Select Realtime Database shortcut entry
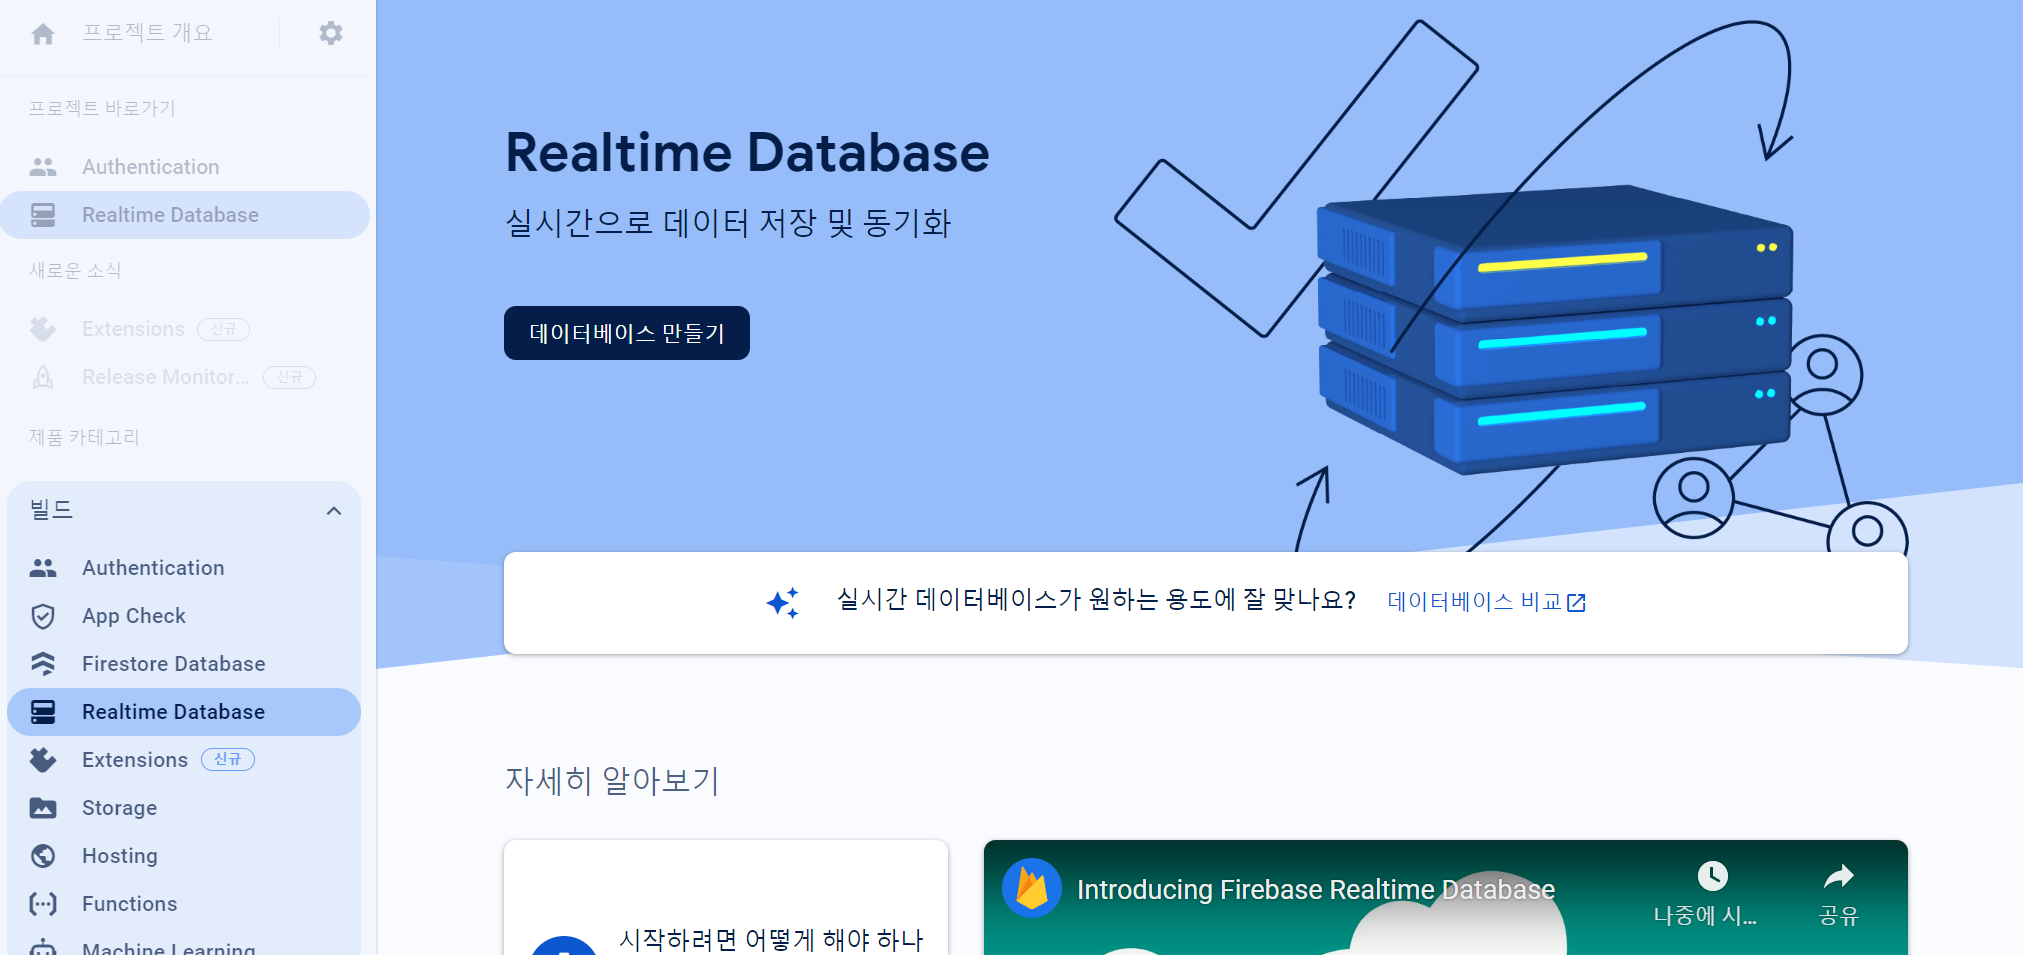The width and height of the screenshot is (2023, 955). [185, 215]
